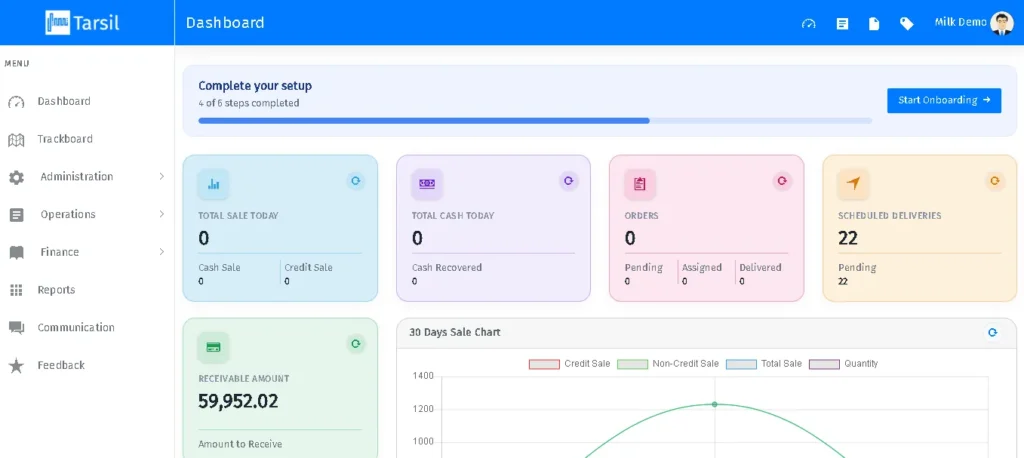Click the Communication chat icon

pos(16,328)
